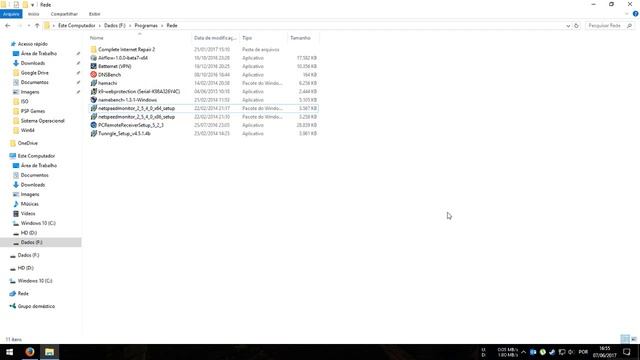Open Músicas under Este Computador
Image resolution: width=640 pixels, height=360 pixels.
pyautogui.click(x=29, y=204)
